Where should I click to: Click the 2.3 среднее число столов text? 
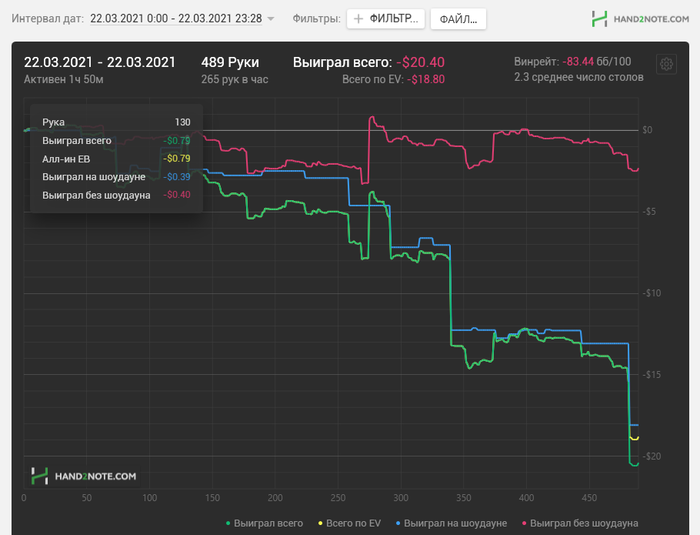click(x=579, y=77)
